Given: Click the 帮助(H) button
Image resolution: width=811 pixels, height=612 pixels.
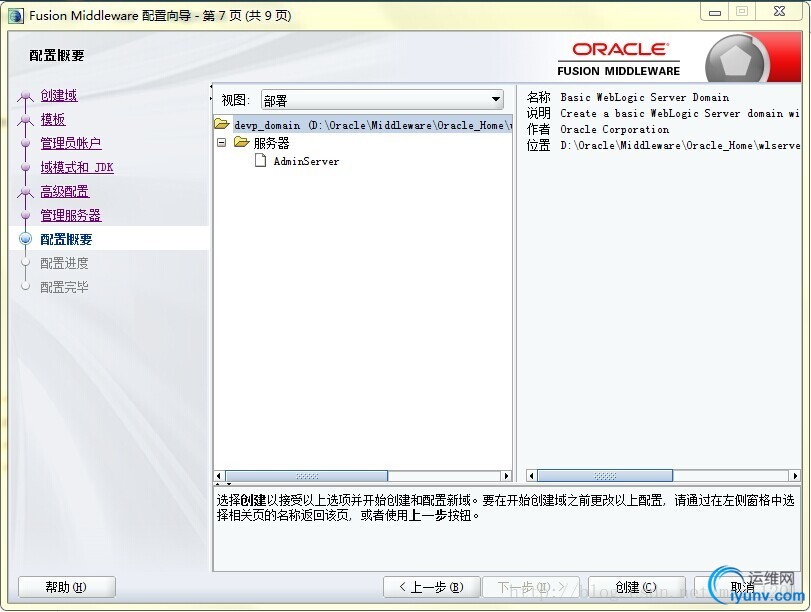Looking at the screenshot, I should 67,587.
